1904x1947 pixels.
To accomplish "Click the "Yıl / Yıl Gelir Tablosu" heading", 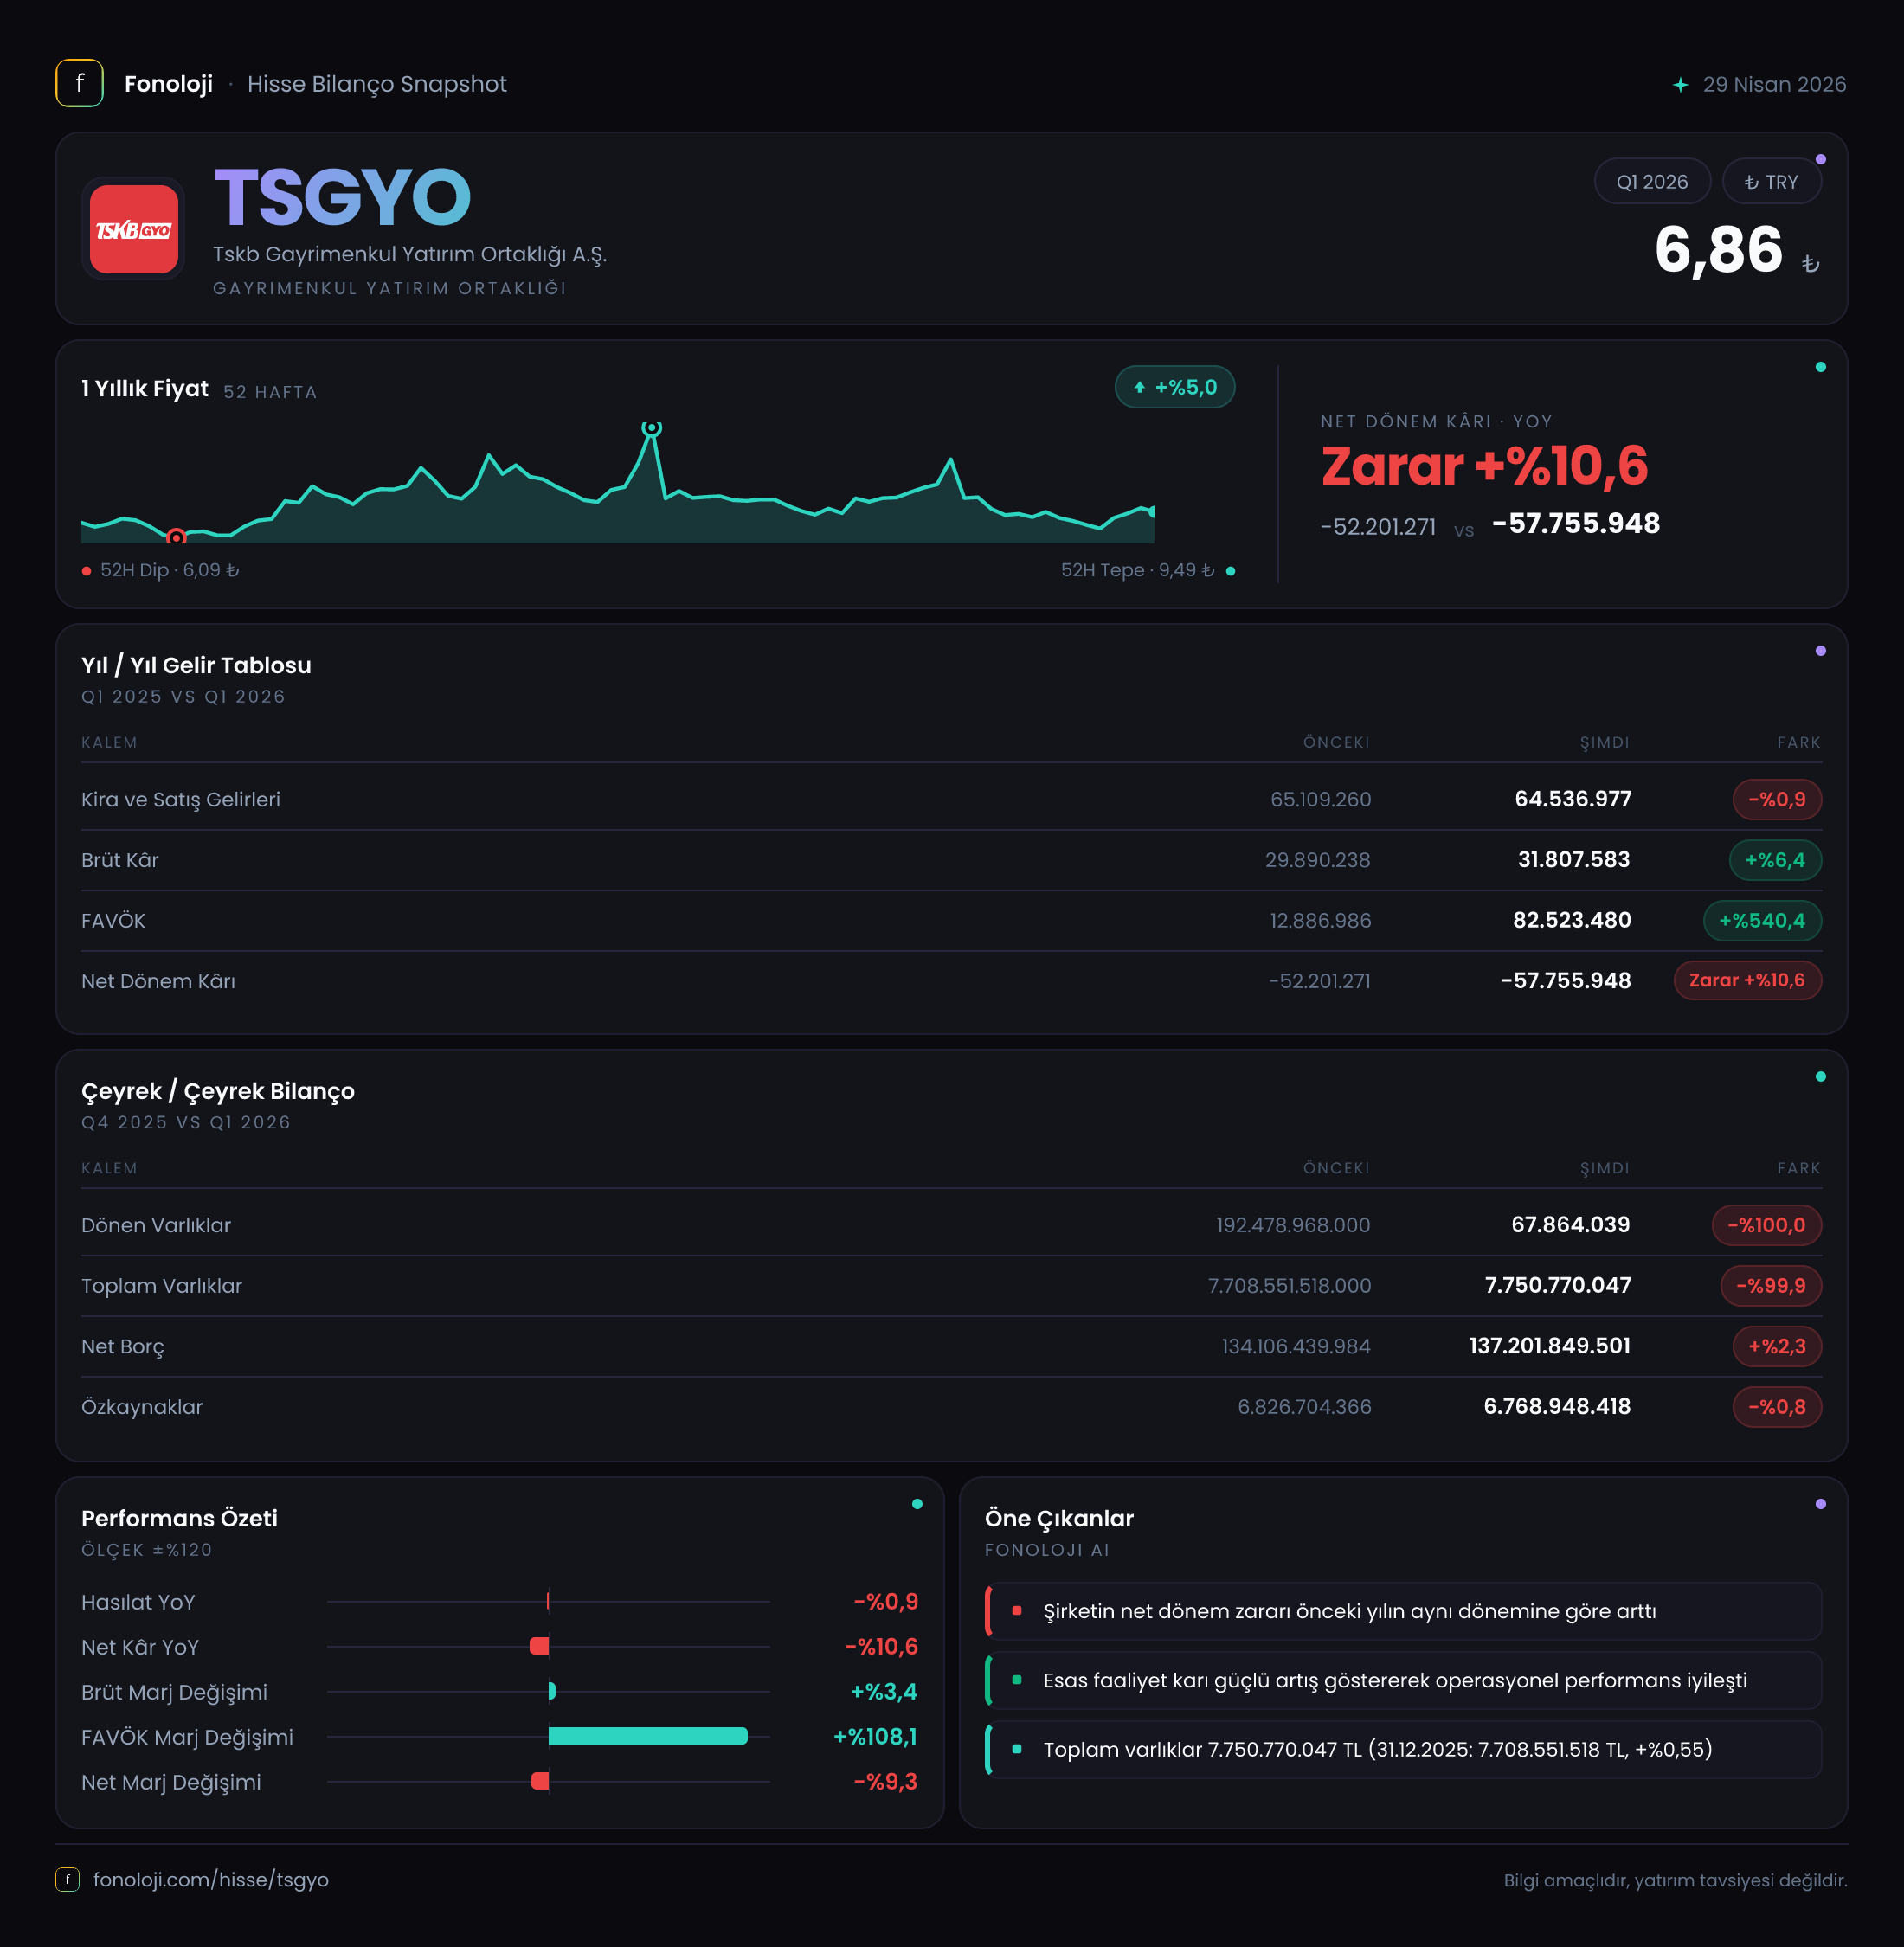I will point(196,665).
